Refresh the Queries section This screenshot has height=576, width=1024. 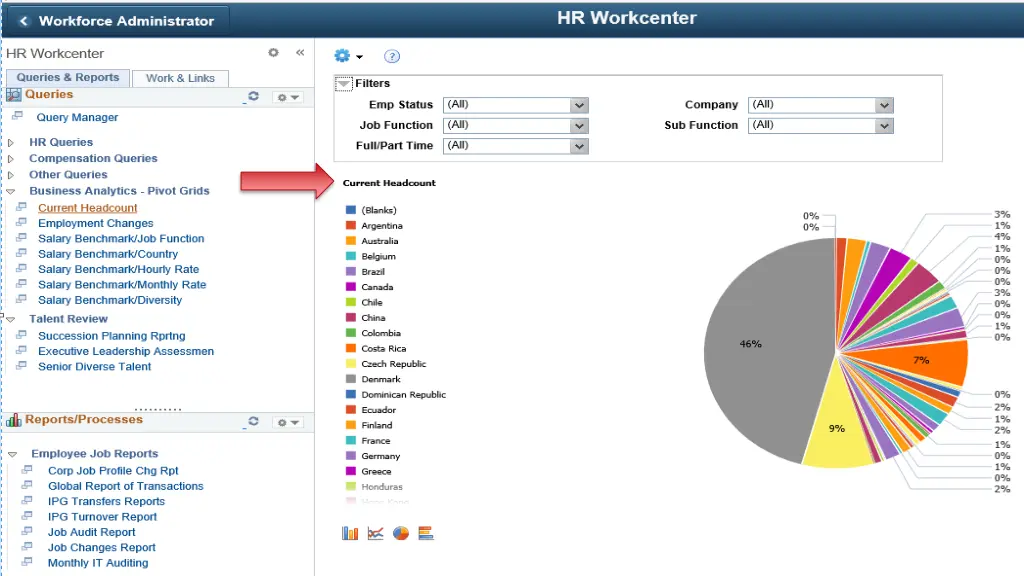tap(253, 96)
